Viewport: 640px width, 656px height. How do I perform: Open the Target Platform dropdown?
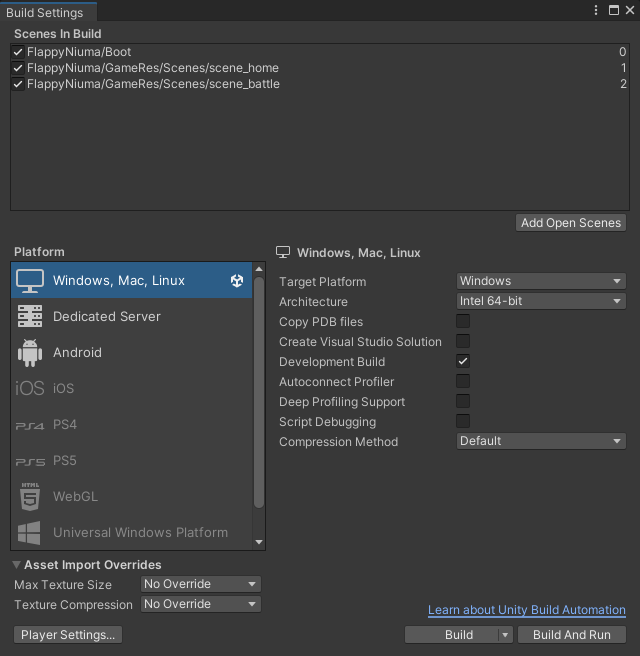[x=541, y=281]
